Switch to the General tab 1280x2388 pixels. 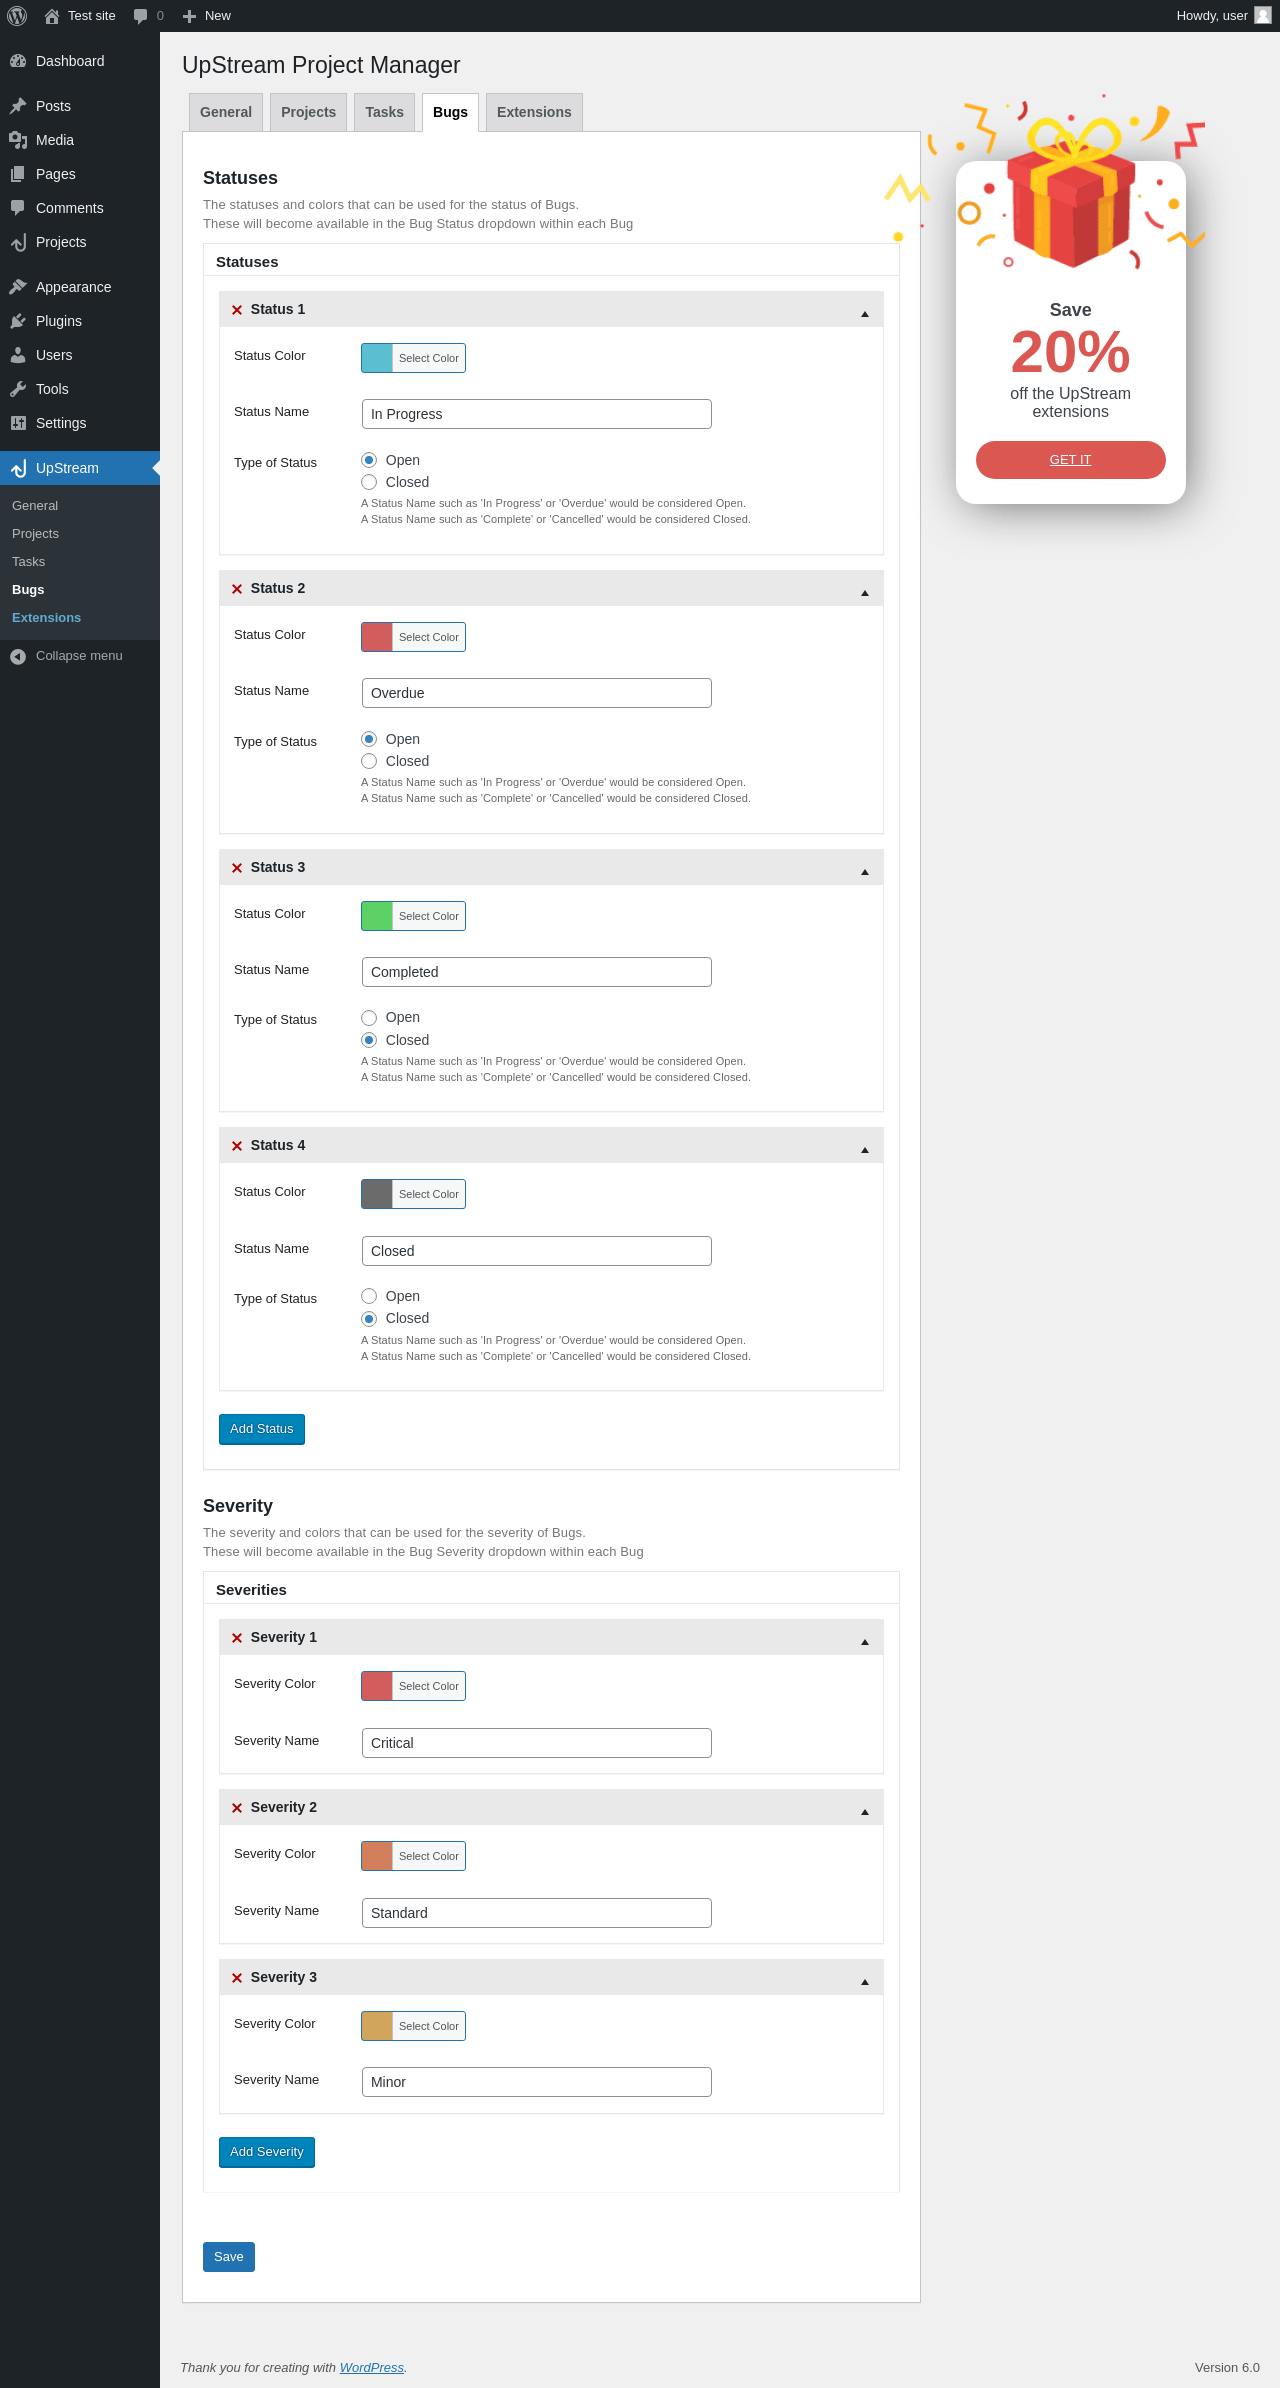pyautogui.click(x=226, y=112)
